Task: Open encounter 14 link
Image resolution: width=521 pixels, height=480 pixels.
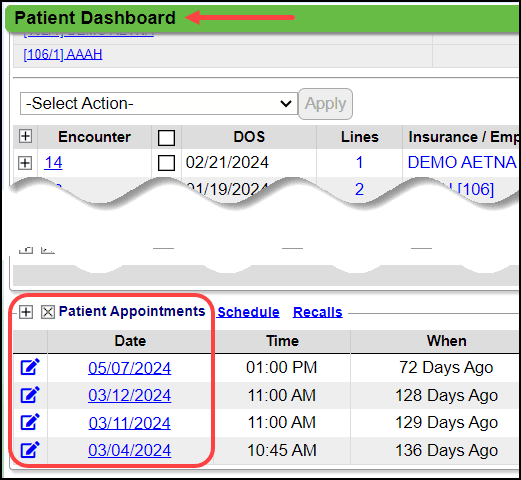Action: point(53,163)
